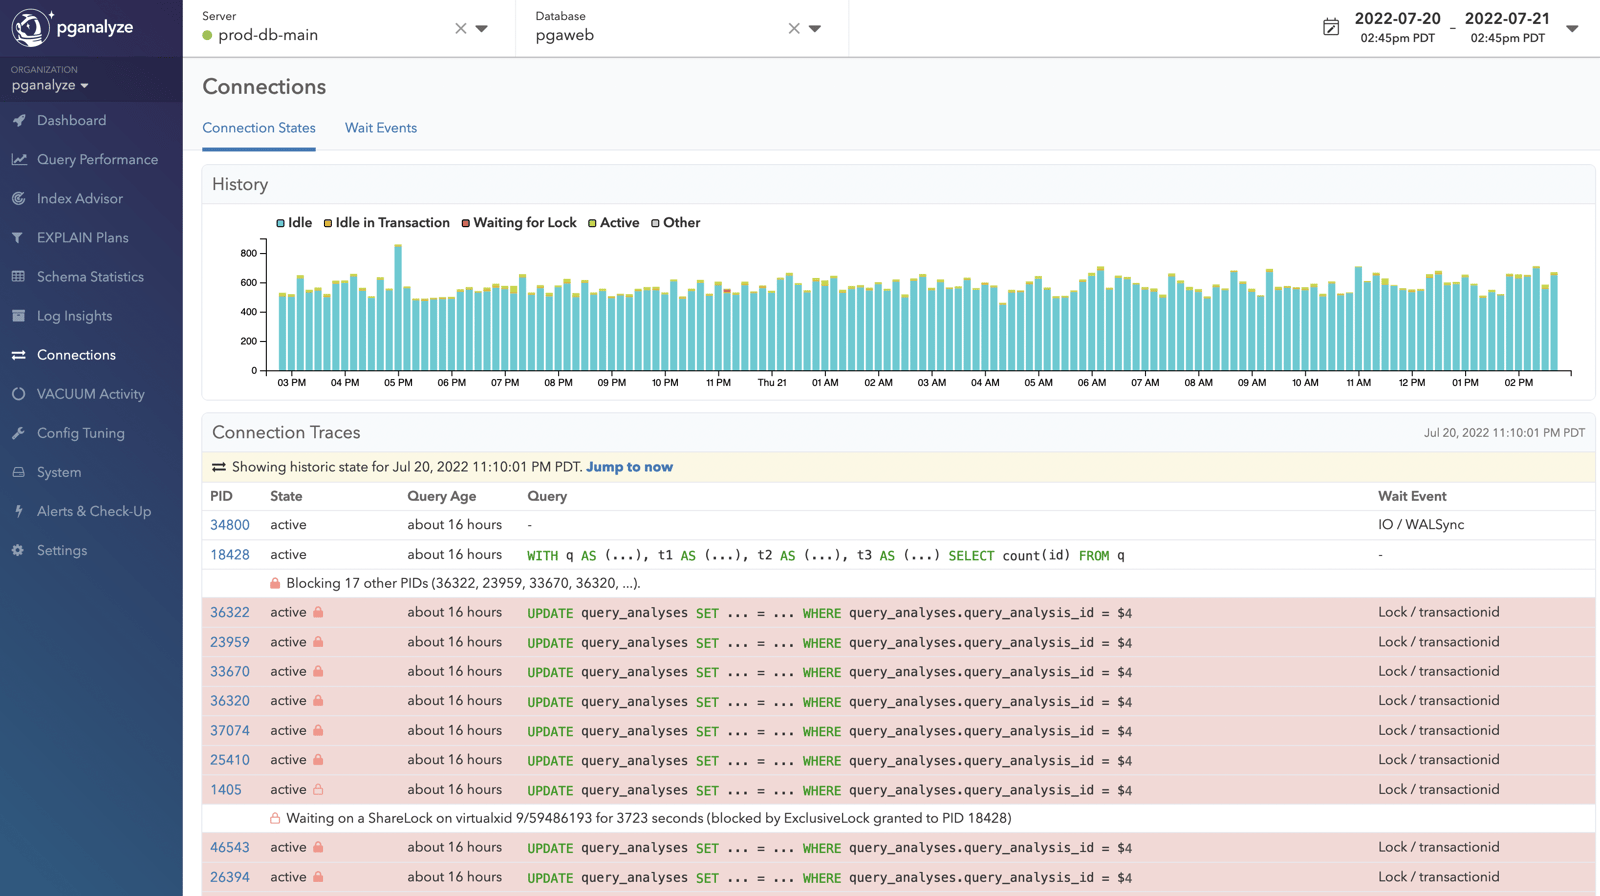Click the lock icon on PID 46543 row
Viewport: 1600px width, 896px height.
(x=318, y=847)
